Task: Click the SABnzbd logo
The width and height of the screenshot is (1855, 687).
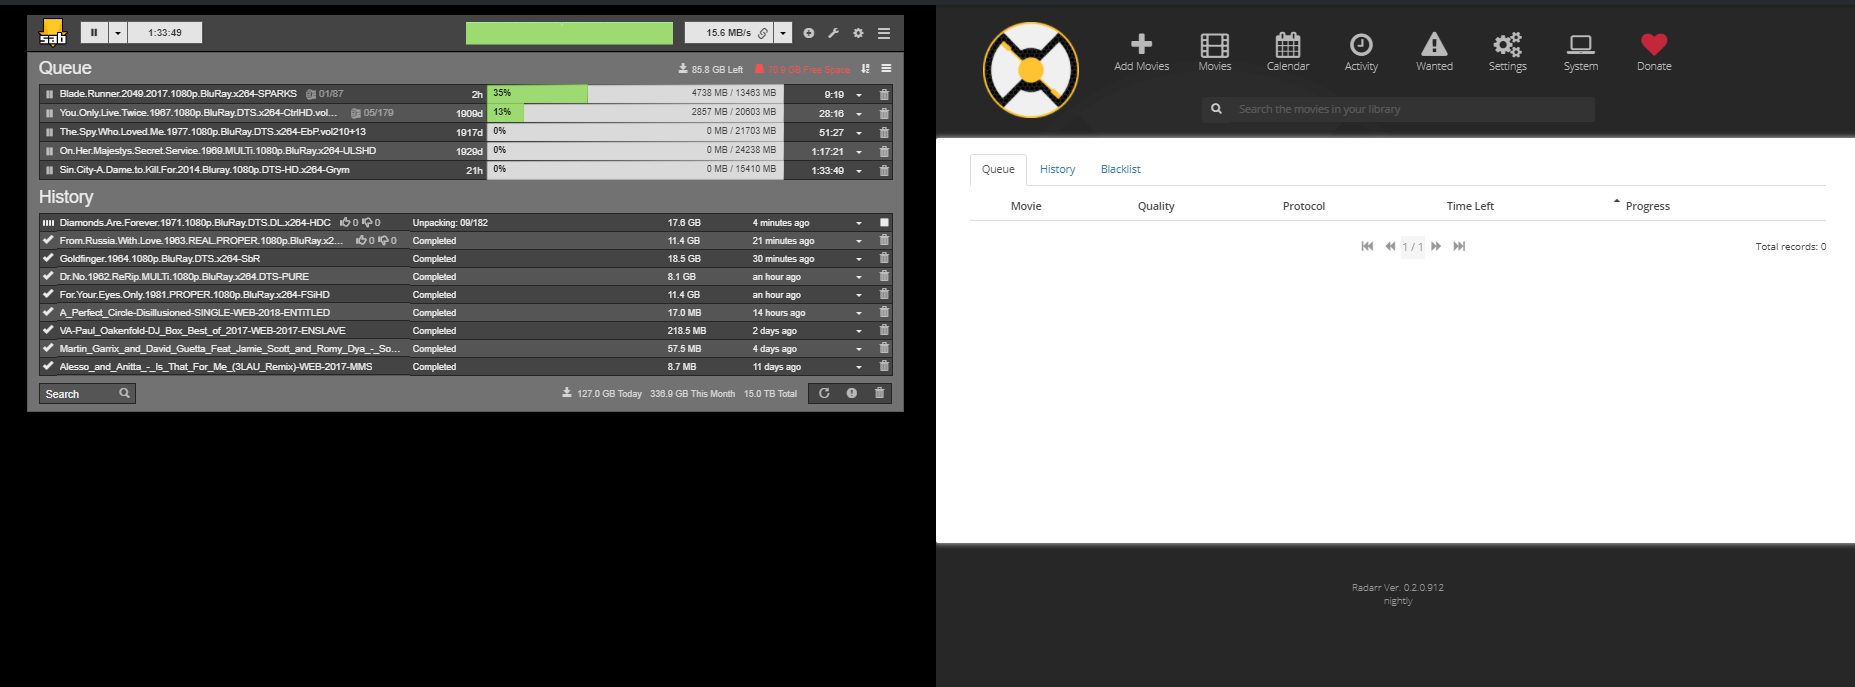Action: [x=53, y=32]
